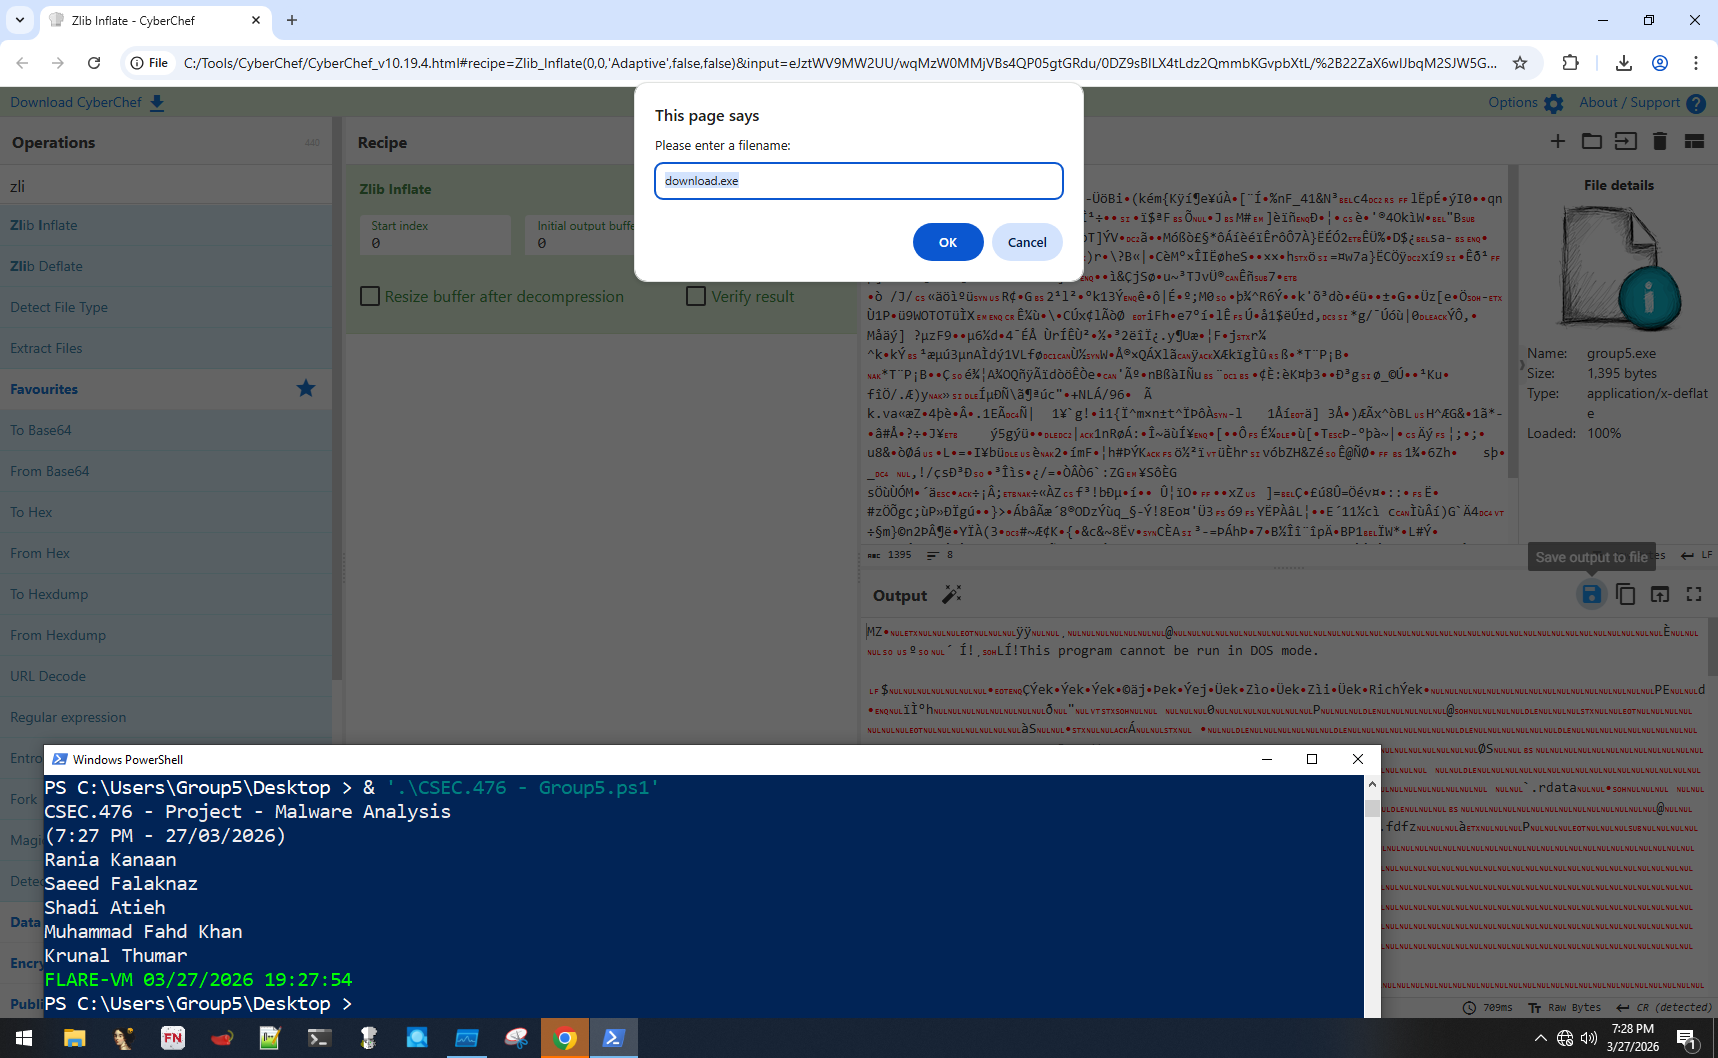Open the output CR (detected) line-ending selector
This screenshot has width=1718, height=1058.
point(1666,1007)
